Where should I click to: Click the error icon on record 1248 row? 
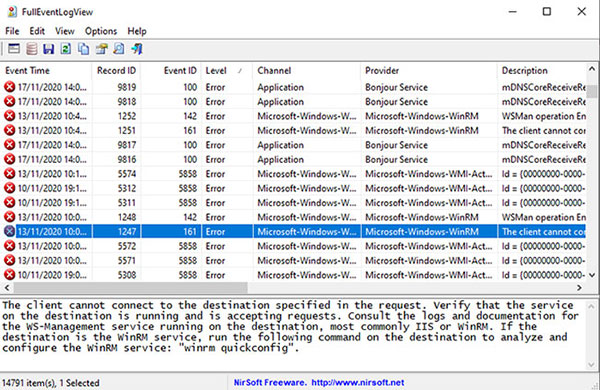point(10,217)
